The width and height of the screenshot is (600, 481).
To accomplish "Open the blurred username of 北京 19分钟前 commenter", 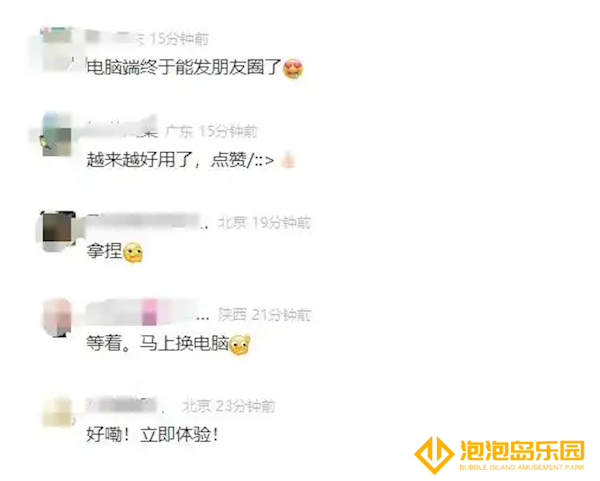I will tap(147, 222).
